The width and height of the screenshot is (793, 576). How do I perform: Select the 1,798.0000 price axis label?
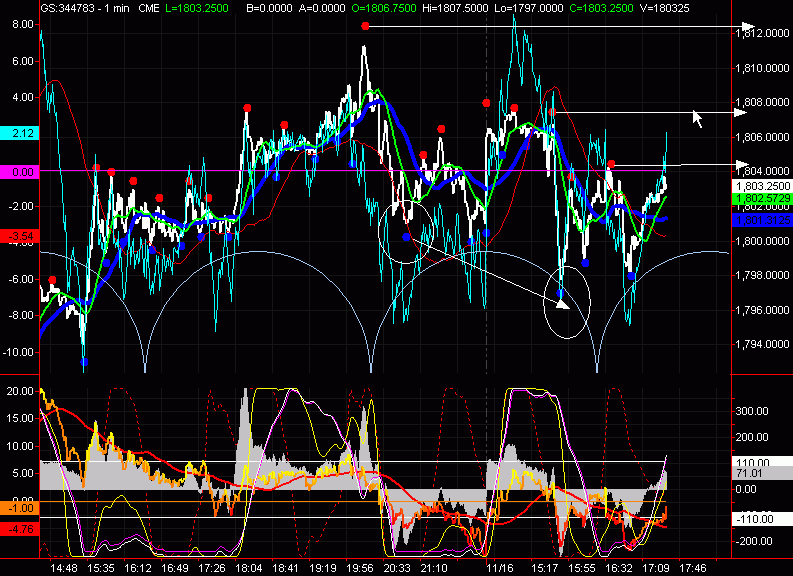pos(762,275)
